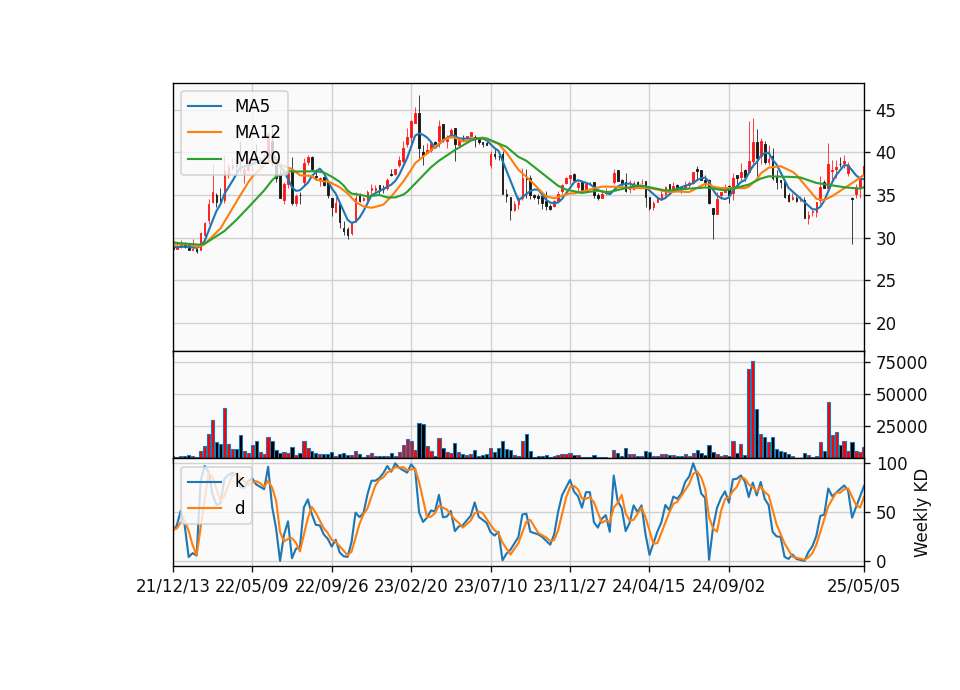This screenshot has height=690, width=960.
Task: Click the 25000 volume axis tick
Action: [x=901, y=427]
